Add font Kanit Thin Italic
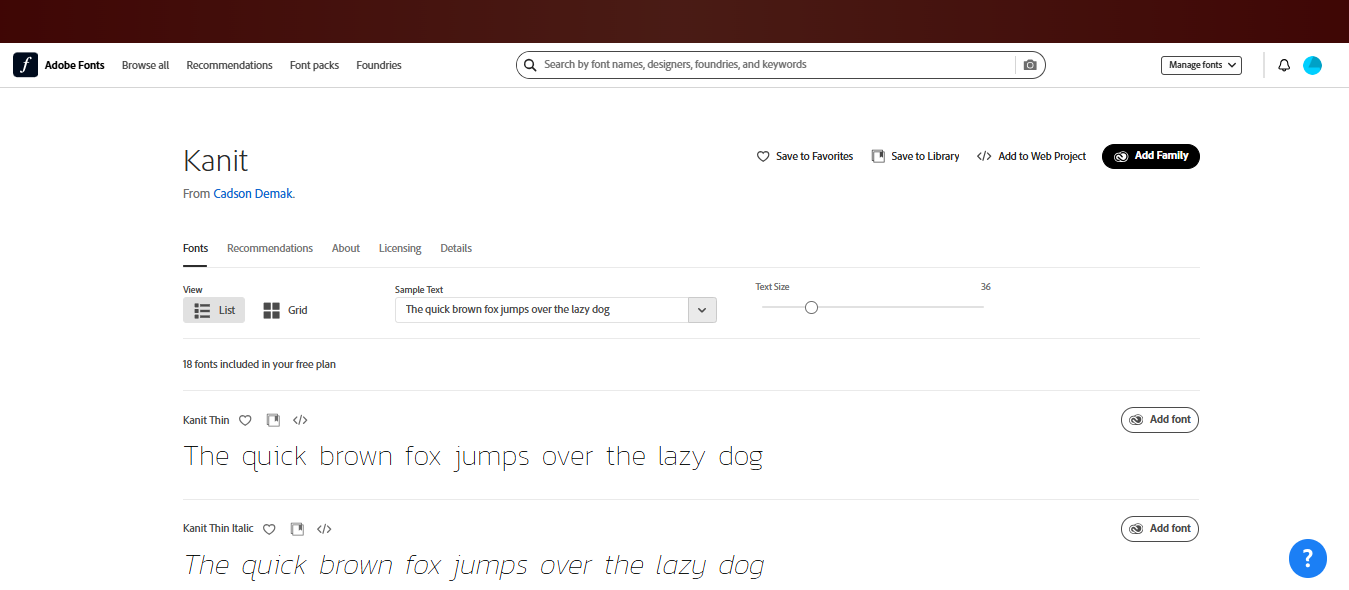This screenshot has width=1349, height=590. pyautogui.click(x=1160, y=528)
